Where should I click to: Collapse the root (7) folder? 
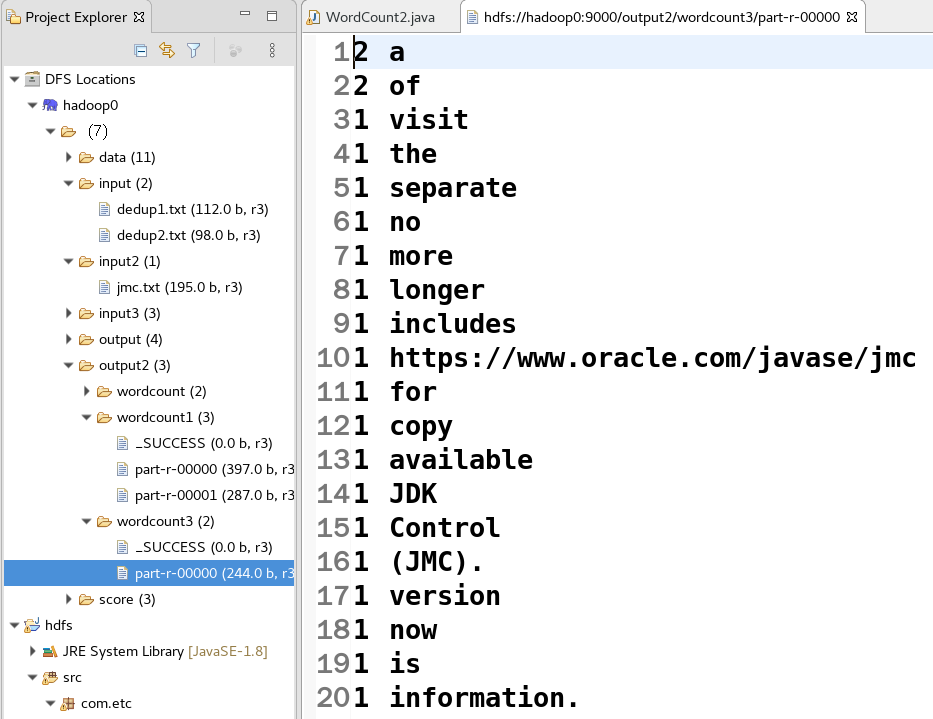click(x=51, y=131)
